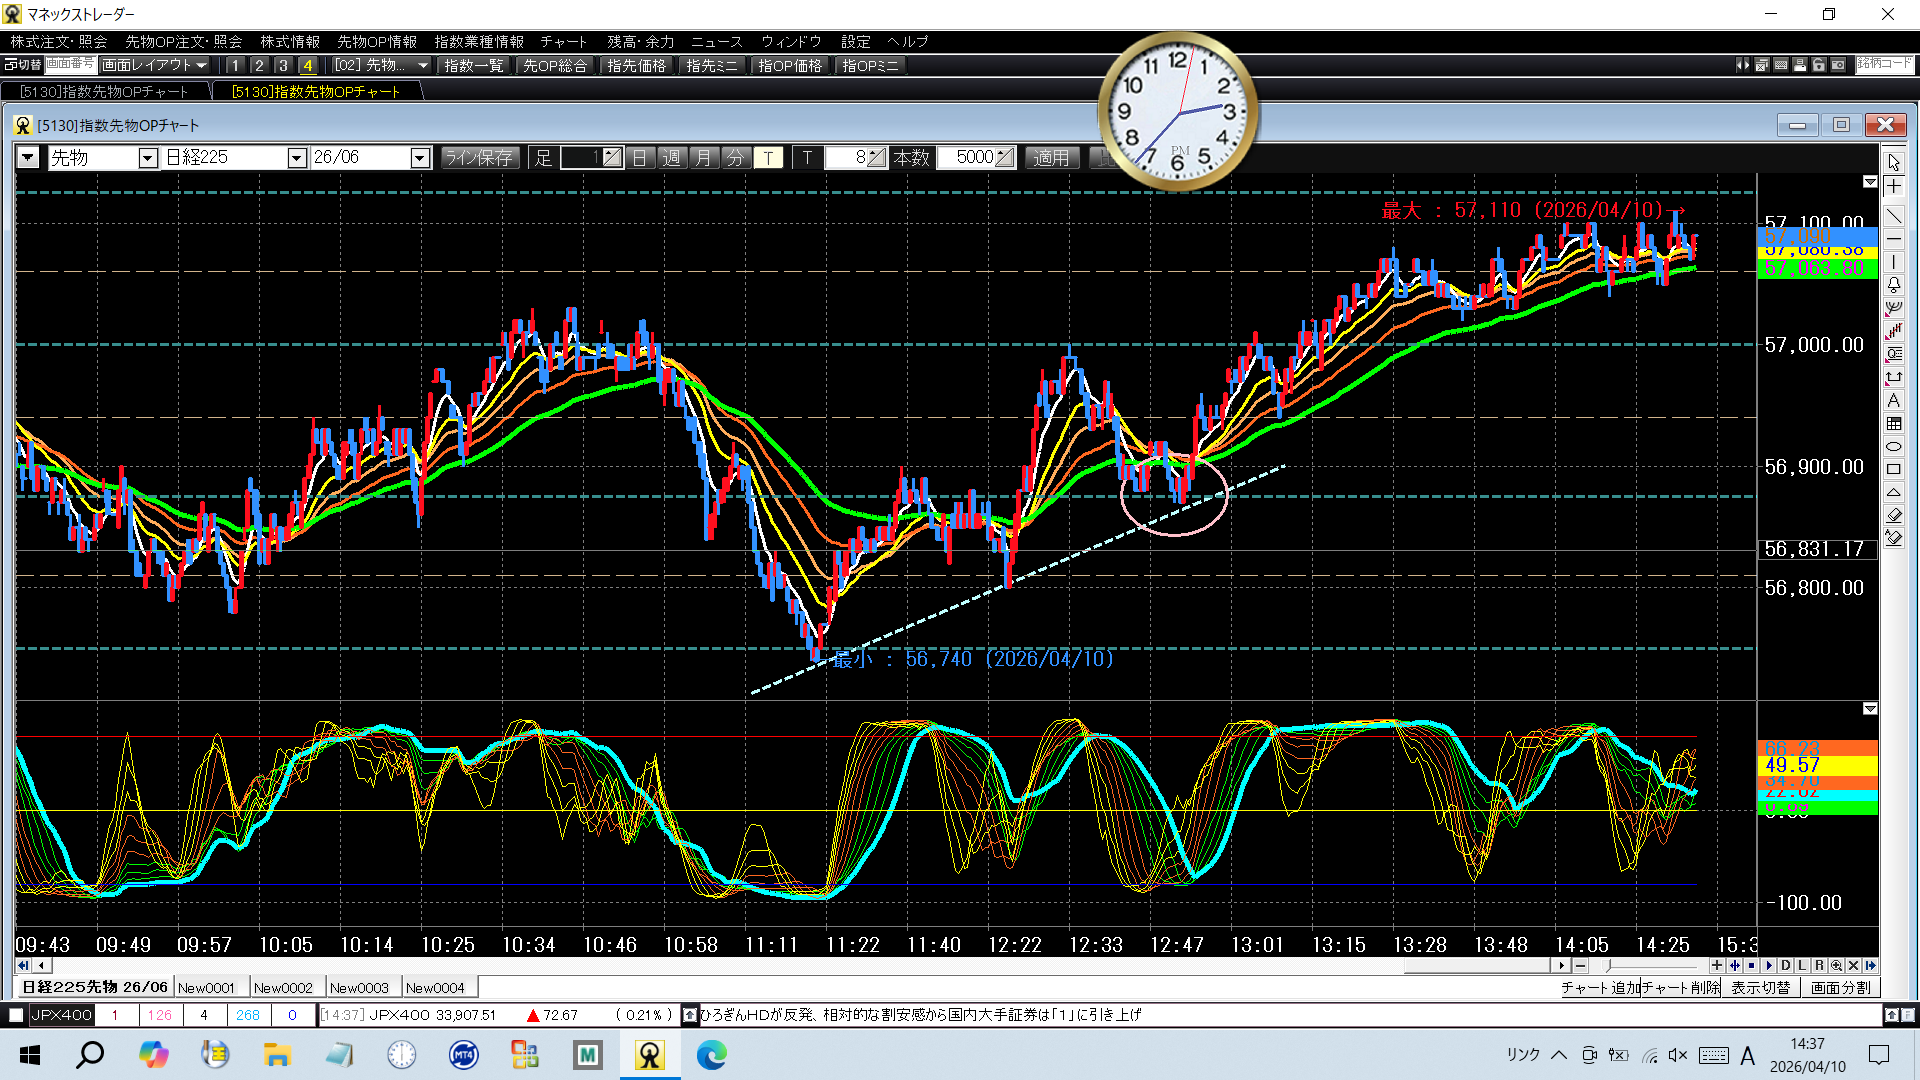1920x1080 pixels.
Task: Click the ライン保存 button
Action: coord(479,158)
